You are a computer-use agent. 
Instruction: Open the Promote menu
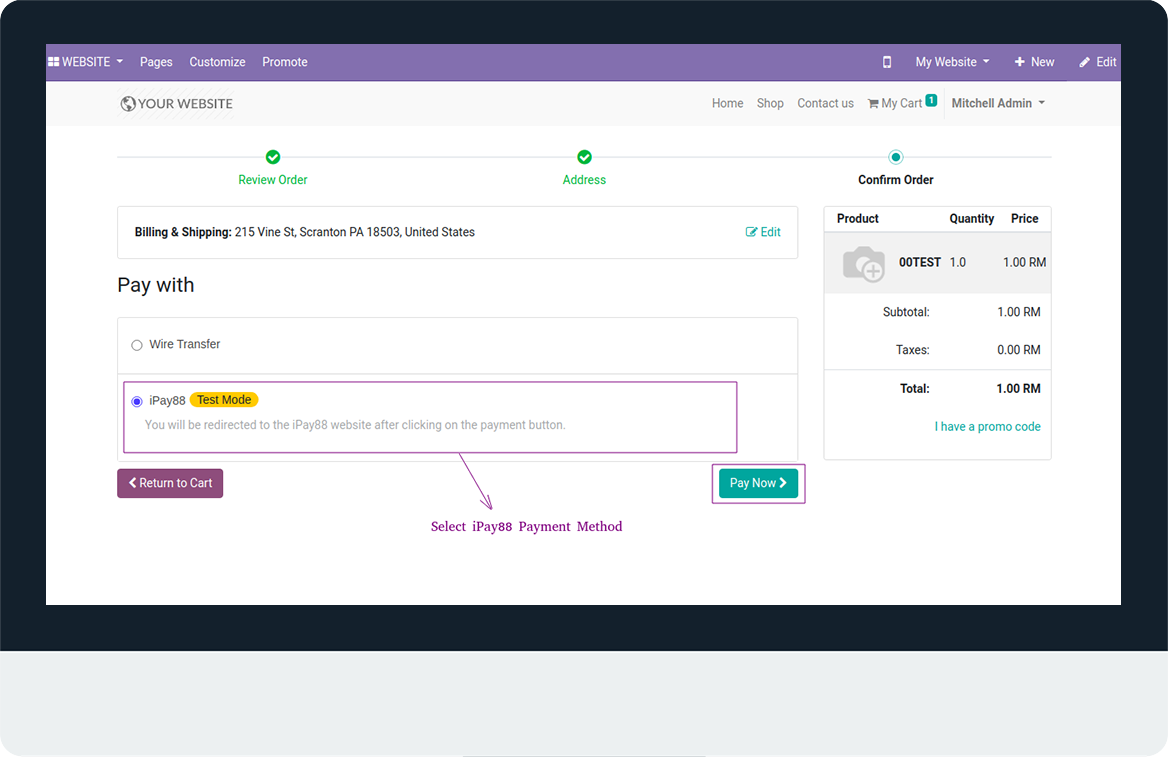285,62
